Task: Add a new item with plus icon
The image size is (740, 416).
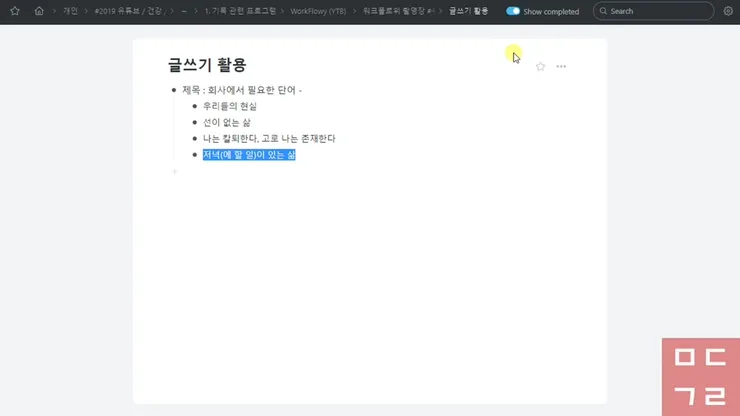Action: [175, 172]
